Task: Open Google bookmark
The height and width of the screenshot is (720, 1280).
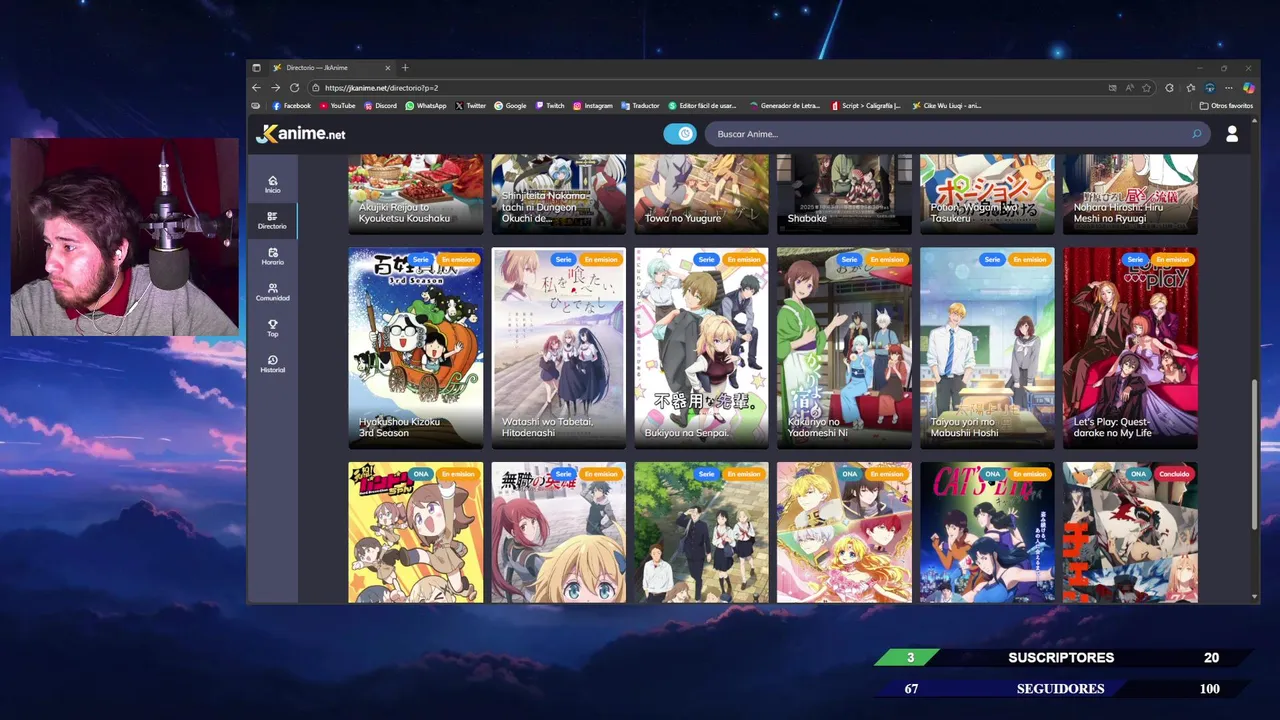Action: click(x=510, y=106)
